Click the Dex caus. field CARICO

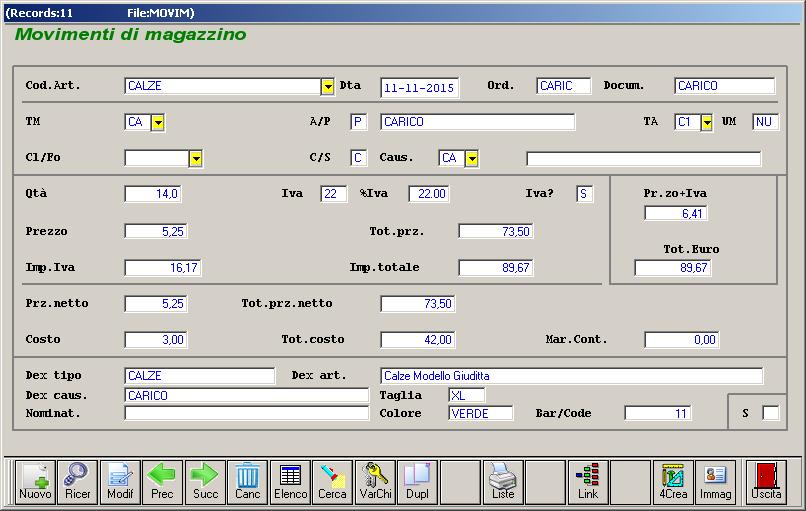point(247,395)
